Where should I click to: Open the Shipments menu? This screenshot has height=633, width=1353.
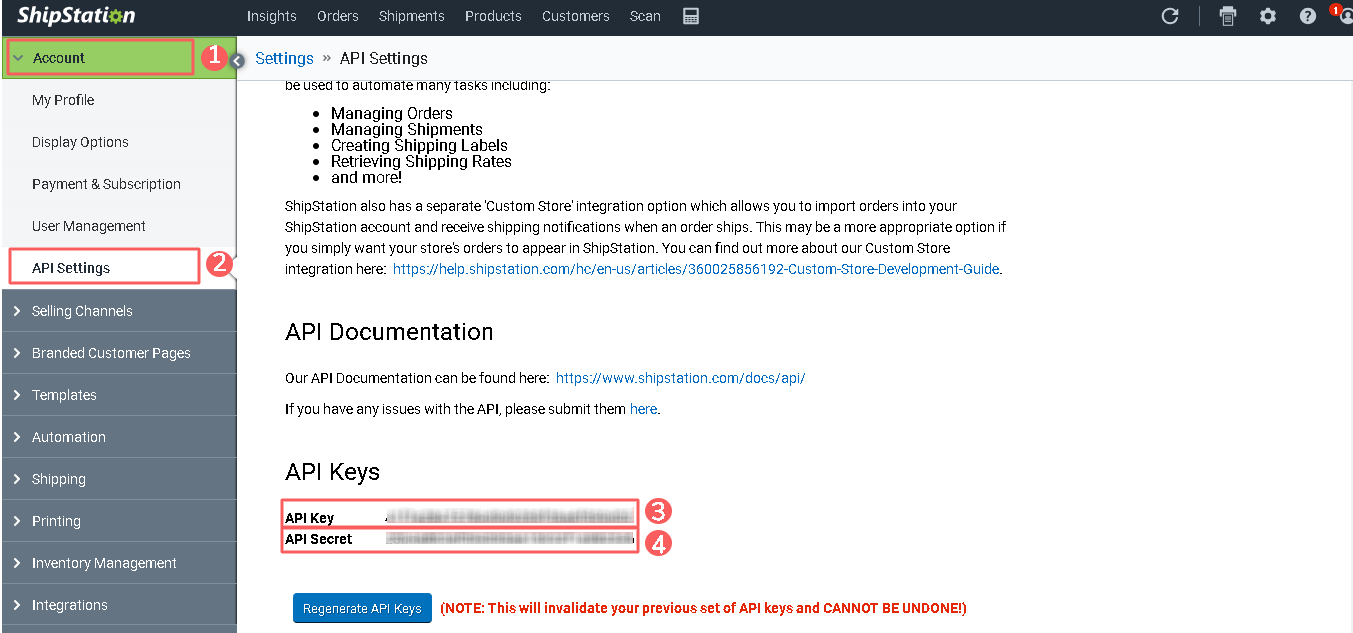tap(412, 16)
